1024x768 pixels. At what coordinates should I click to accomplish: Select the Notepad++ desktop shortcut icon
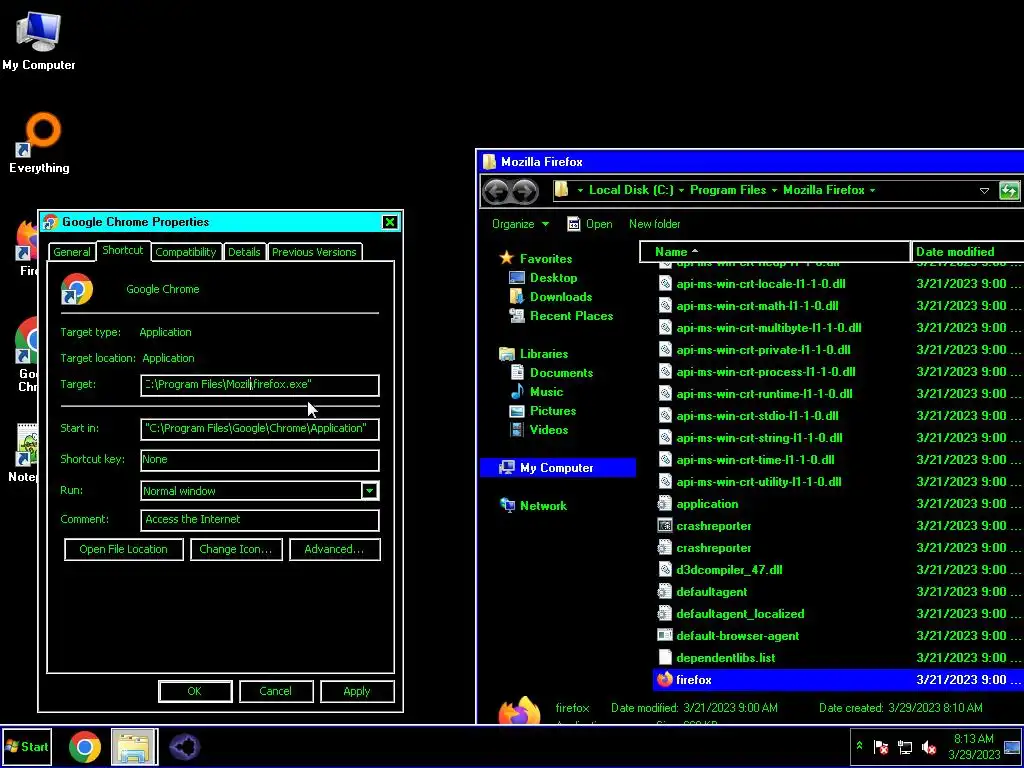26,445
